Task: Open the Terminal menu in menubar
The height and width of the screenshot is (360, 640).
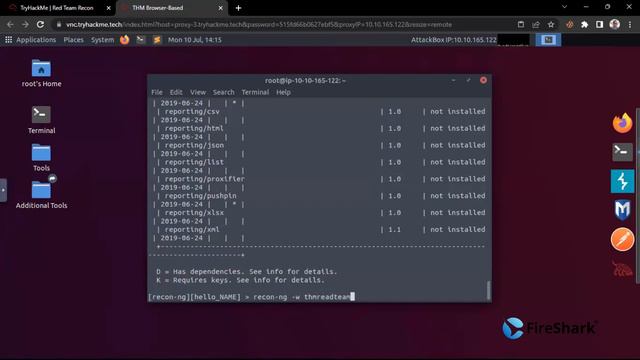Action: [255, 92]
